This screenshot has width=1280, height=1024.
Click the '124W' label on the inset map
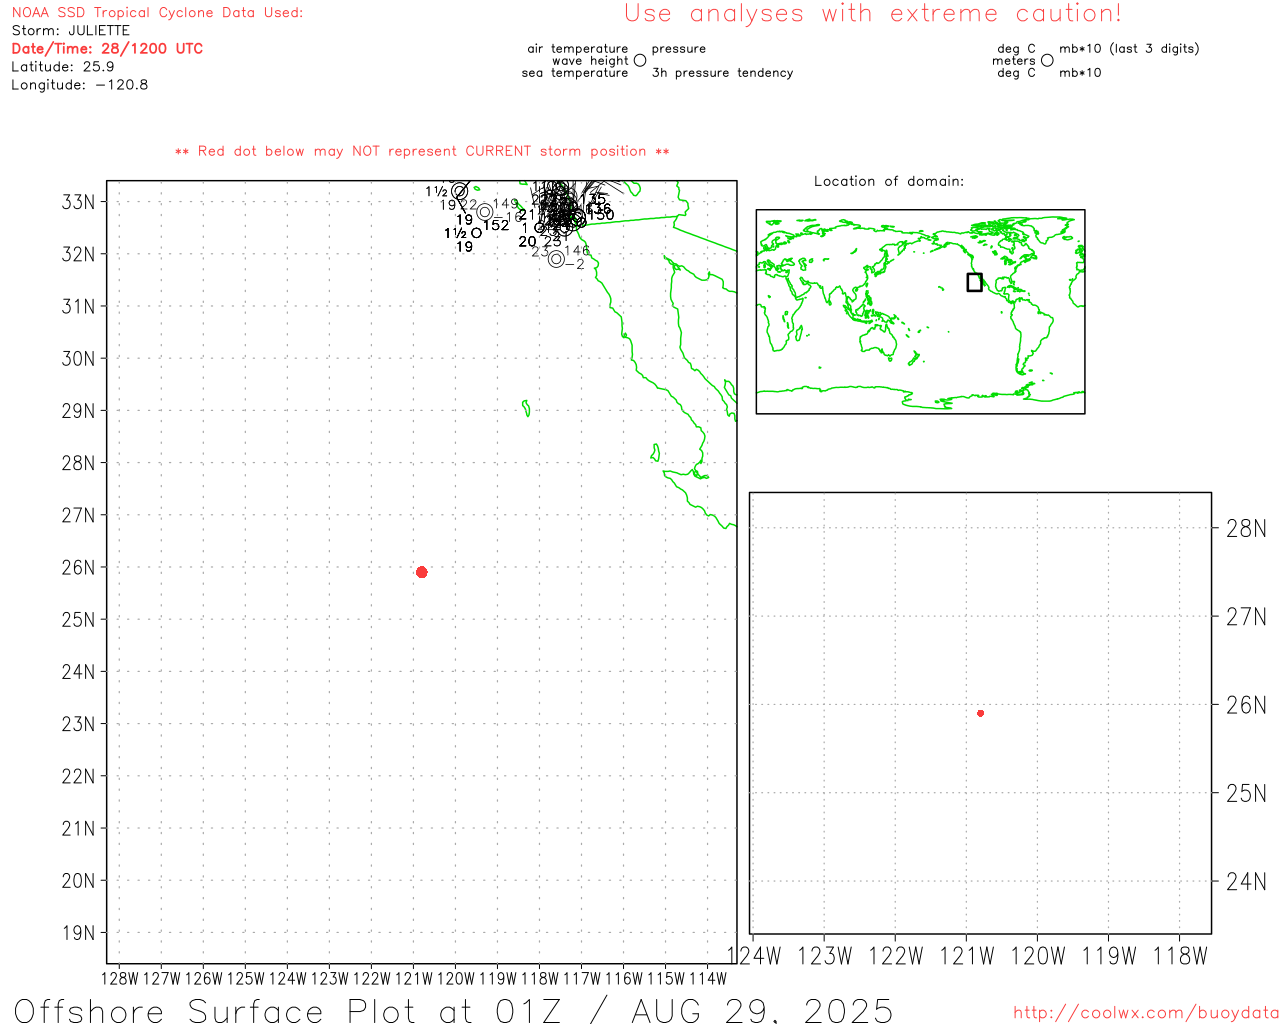(754, 956)
